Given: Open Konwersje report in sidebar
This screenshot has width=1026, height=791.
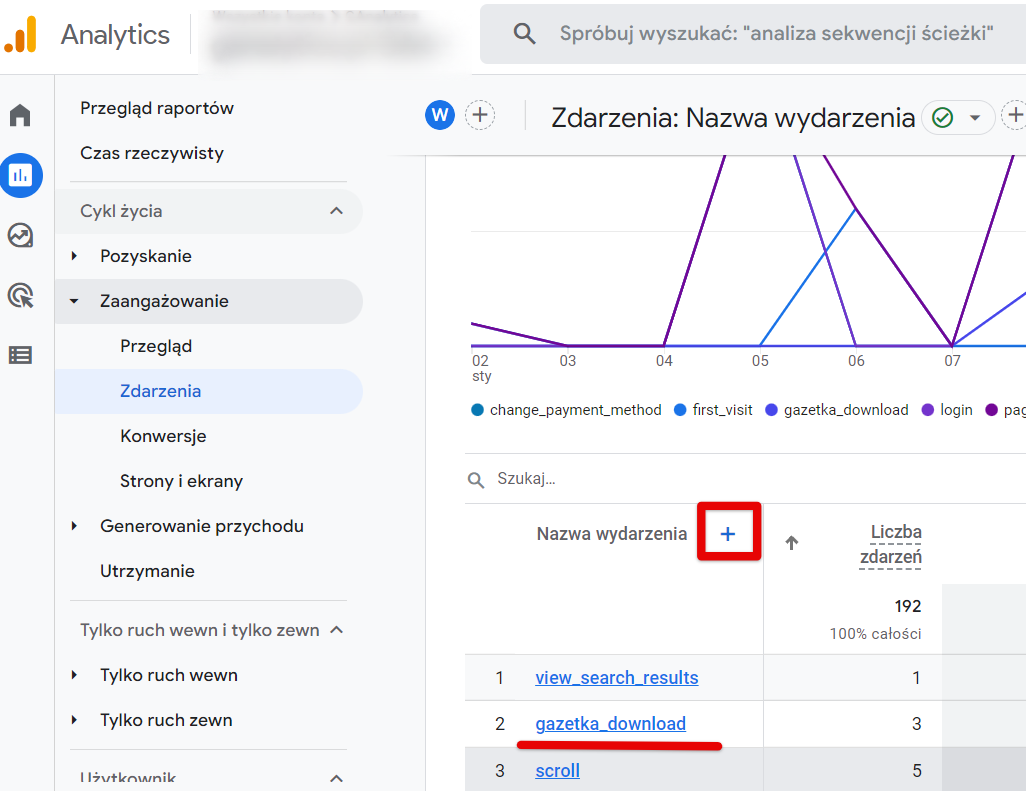Looking at the screenshot, I should [x=163, y=436].
